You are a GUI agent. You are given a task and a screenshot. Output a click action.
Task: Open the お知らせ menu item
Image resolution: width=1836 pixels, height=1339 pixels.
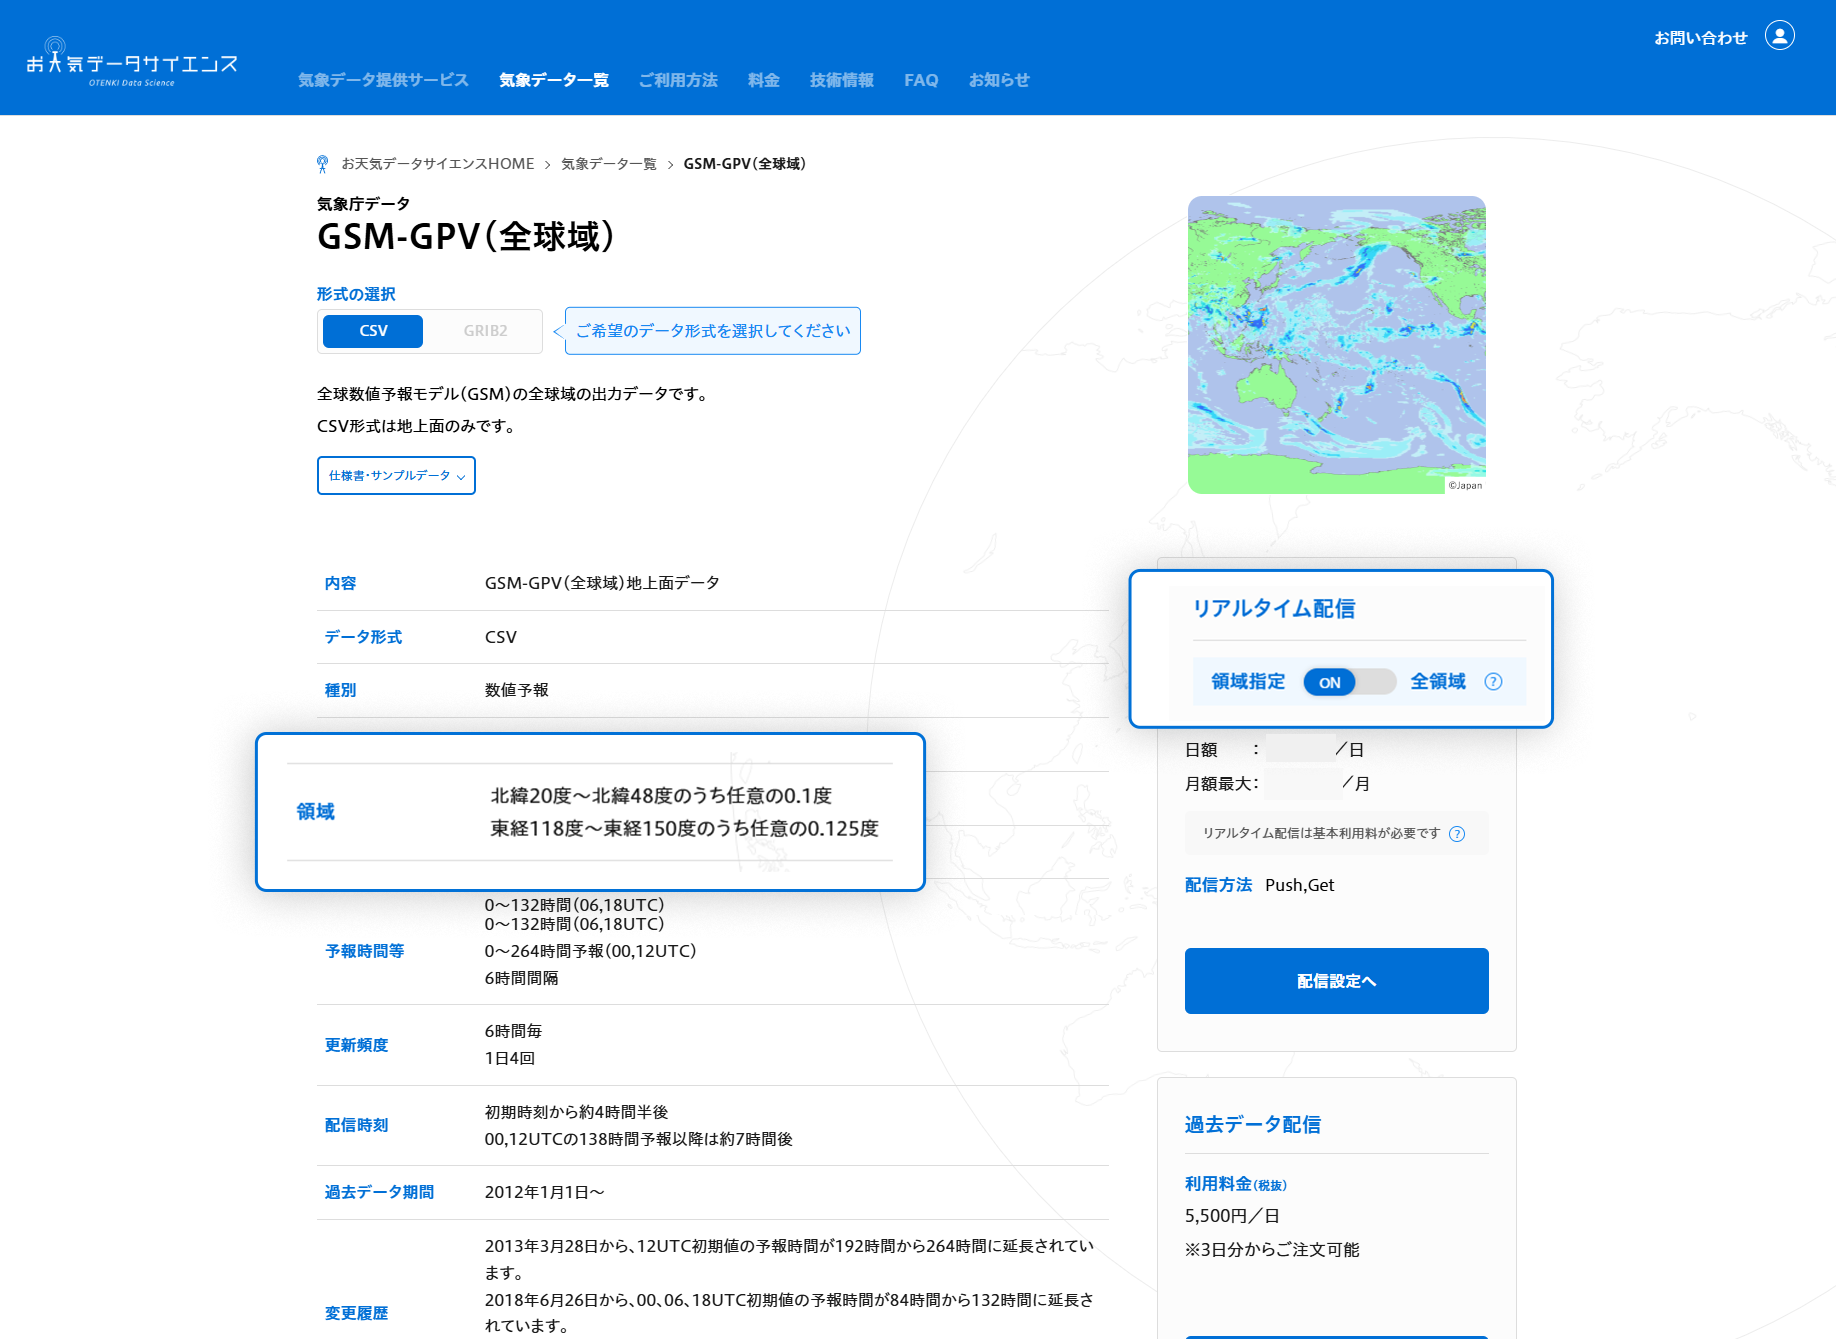999,80
